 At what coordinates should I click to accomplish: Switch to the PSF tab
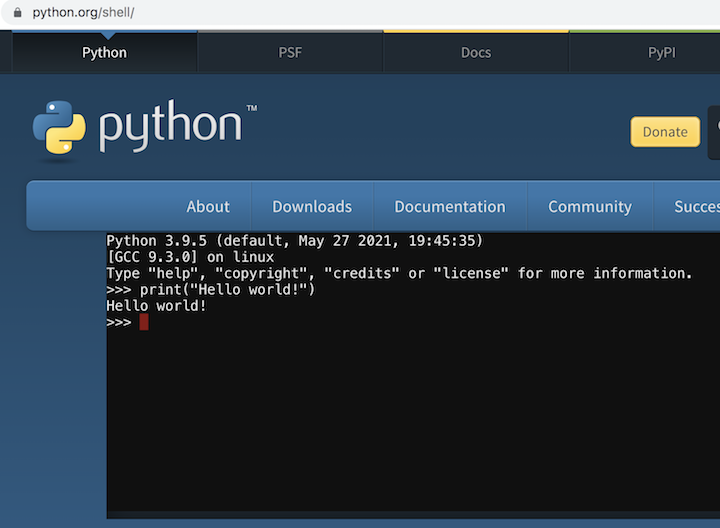tap(290, 52)
